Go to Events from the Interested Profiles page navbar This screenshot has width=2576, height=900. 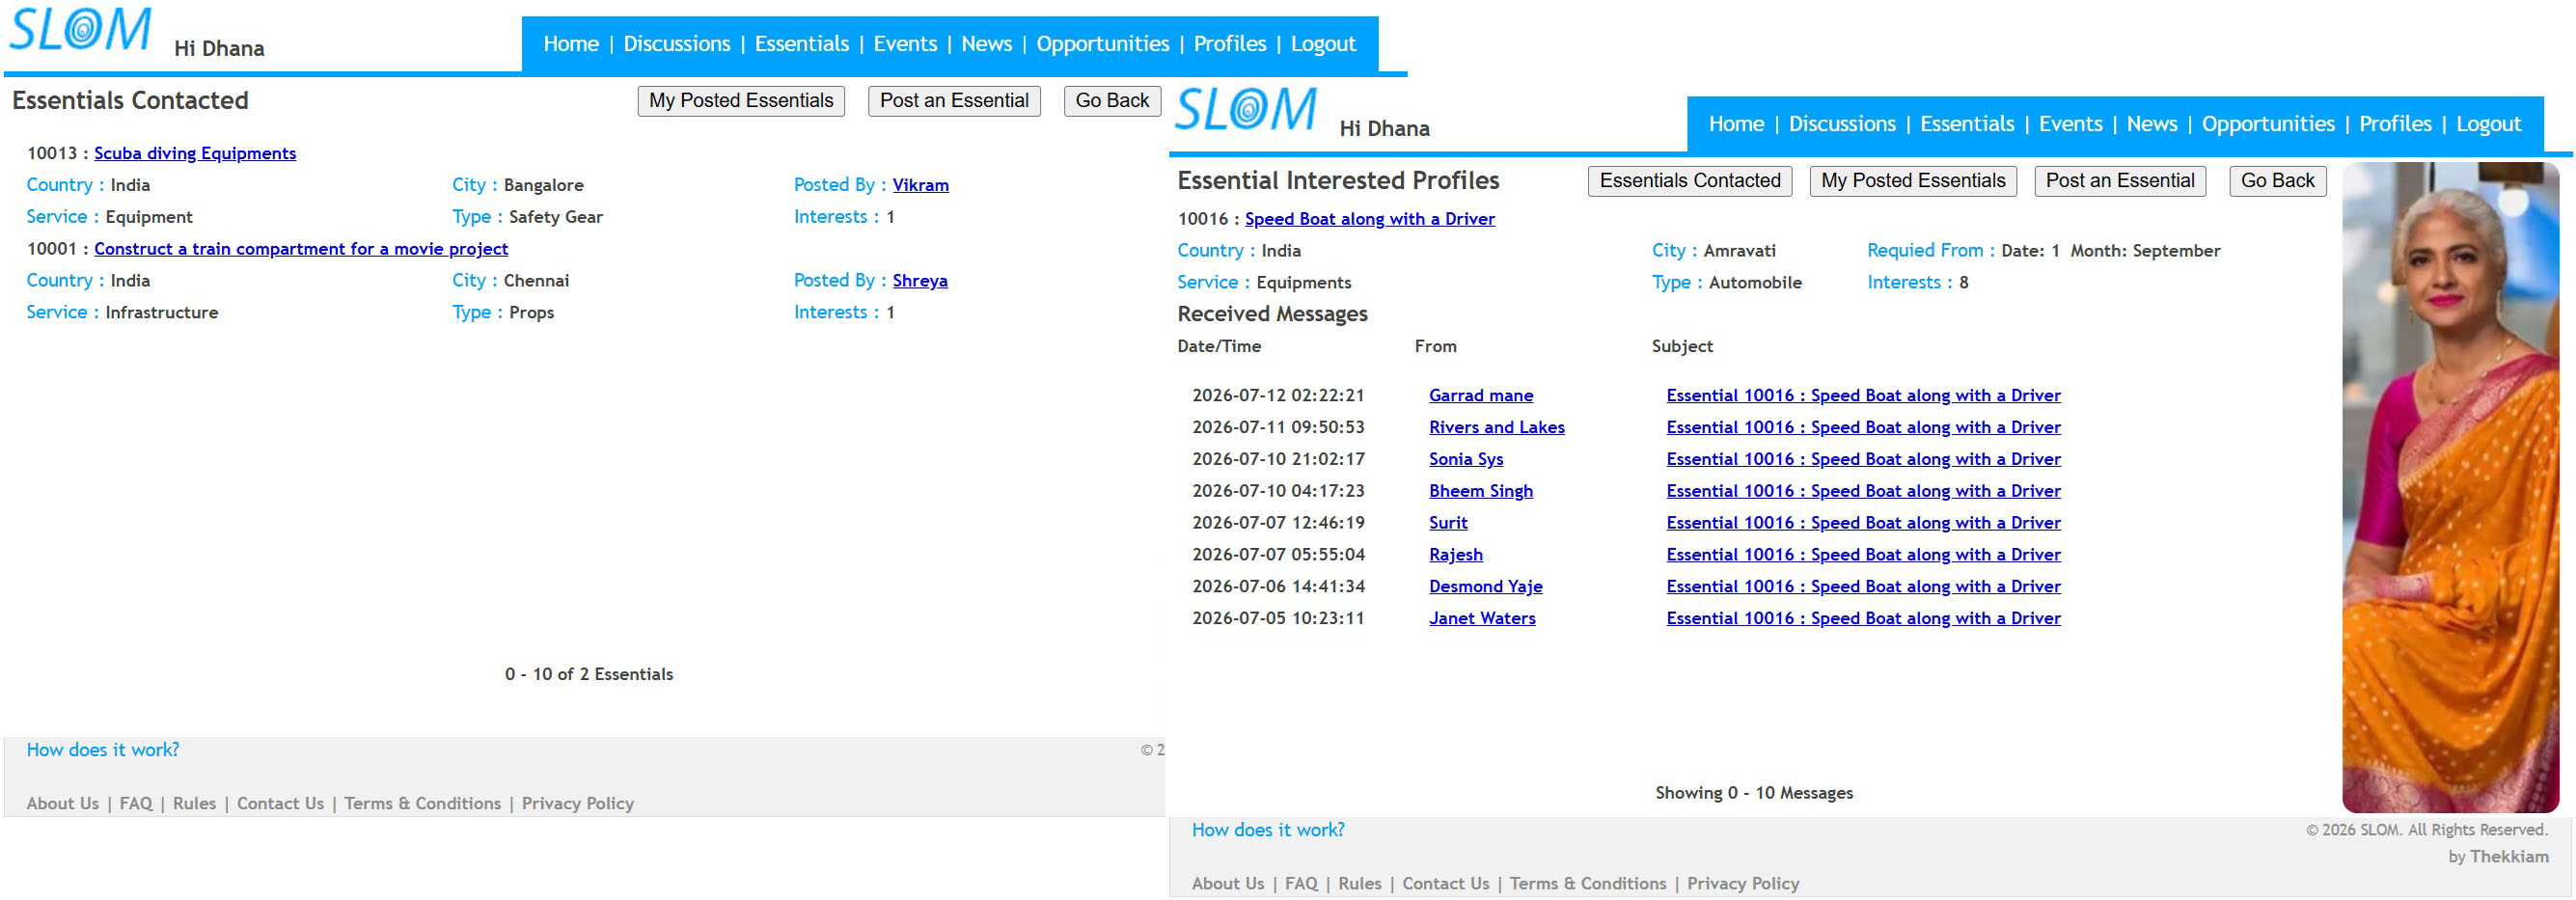pyautogui.click(x=2070, y=124)
